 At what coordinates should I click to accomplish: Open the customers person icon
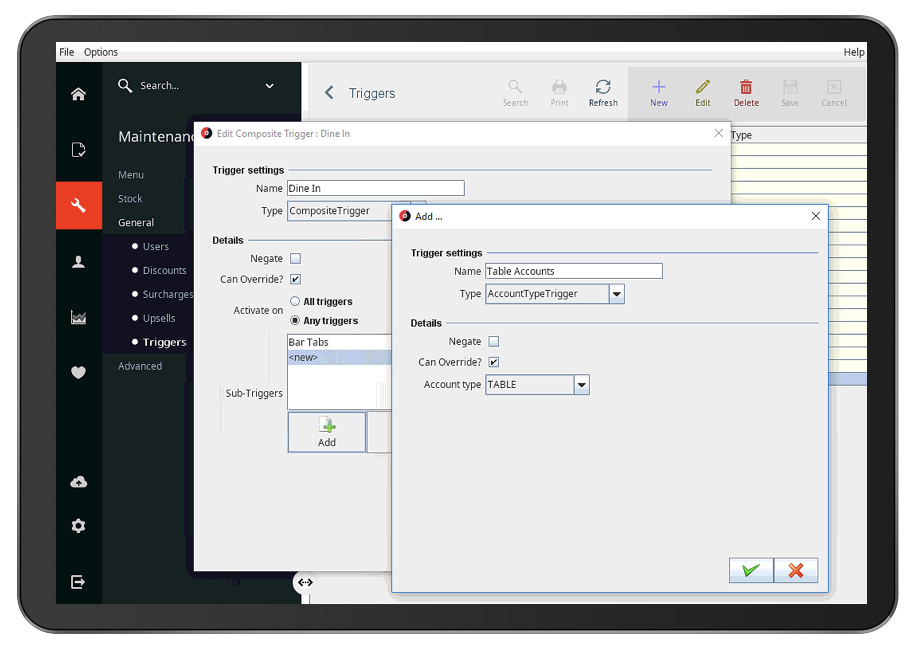tap(78, 262)
